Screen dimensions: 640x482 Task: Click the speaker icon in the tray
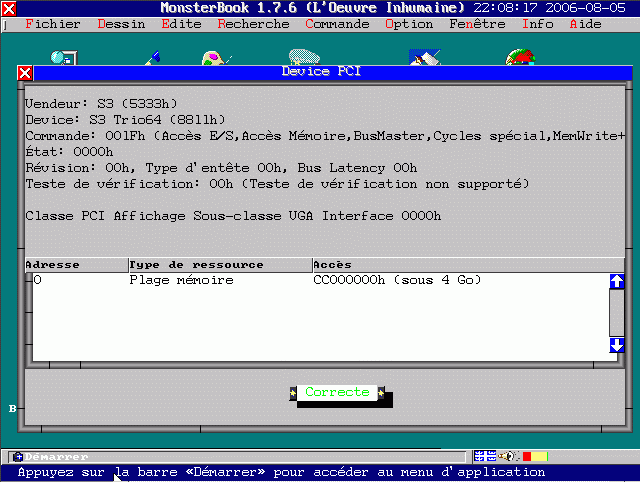507,457
